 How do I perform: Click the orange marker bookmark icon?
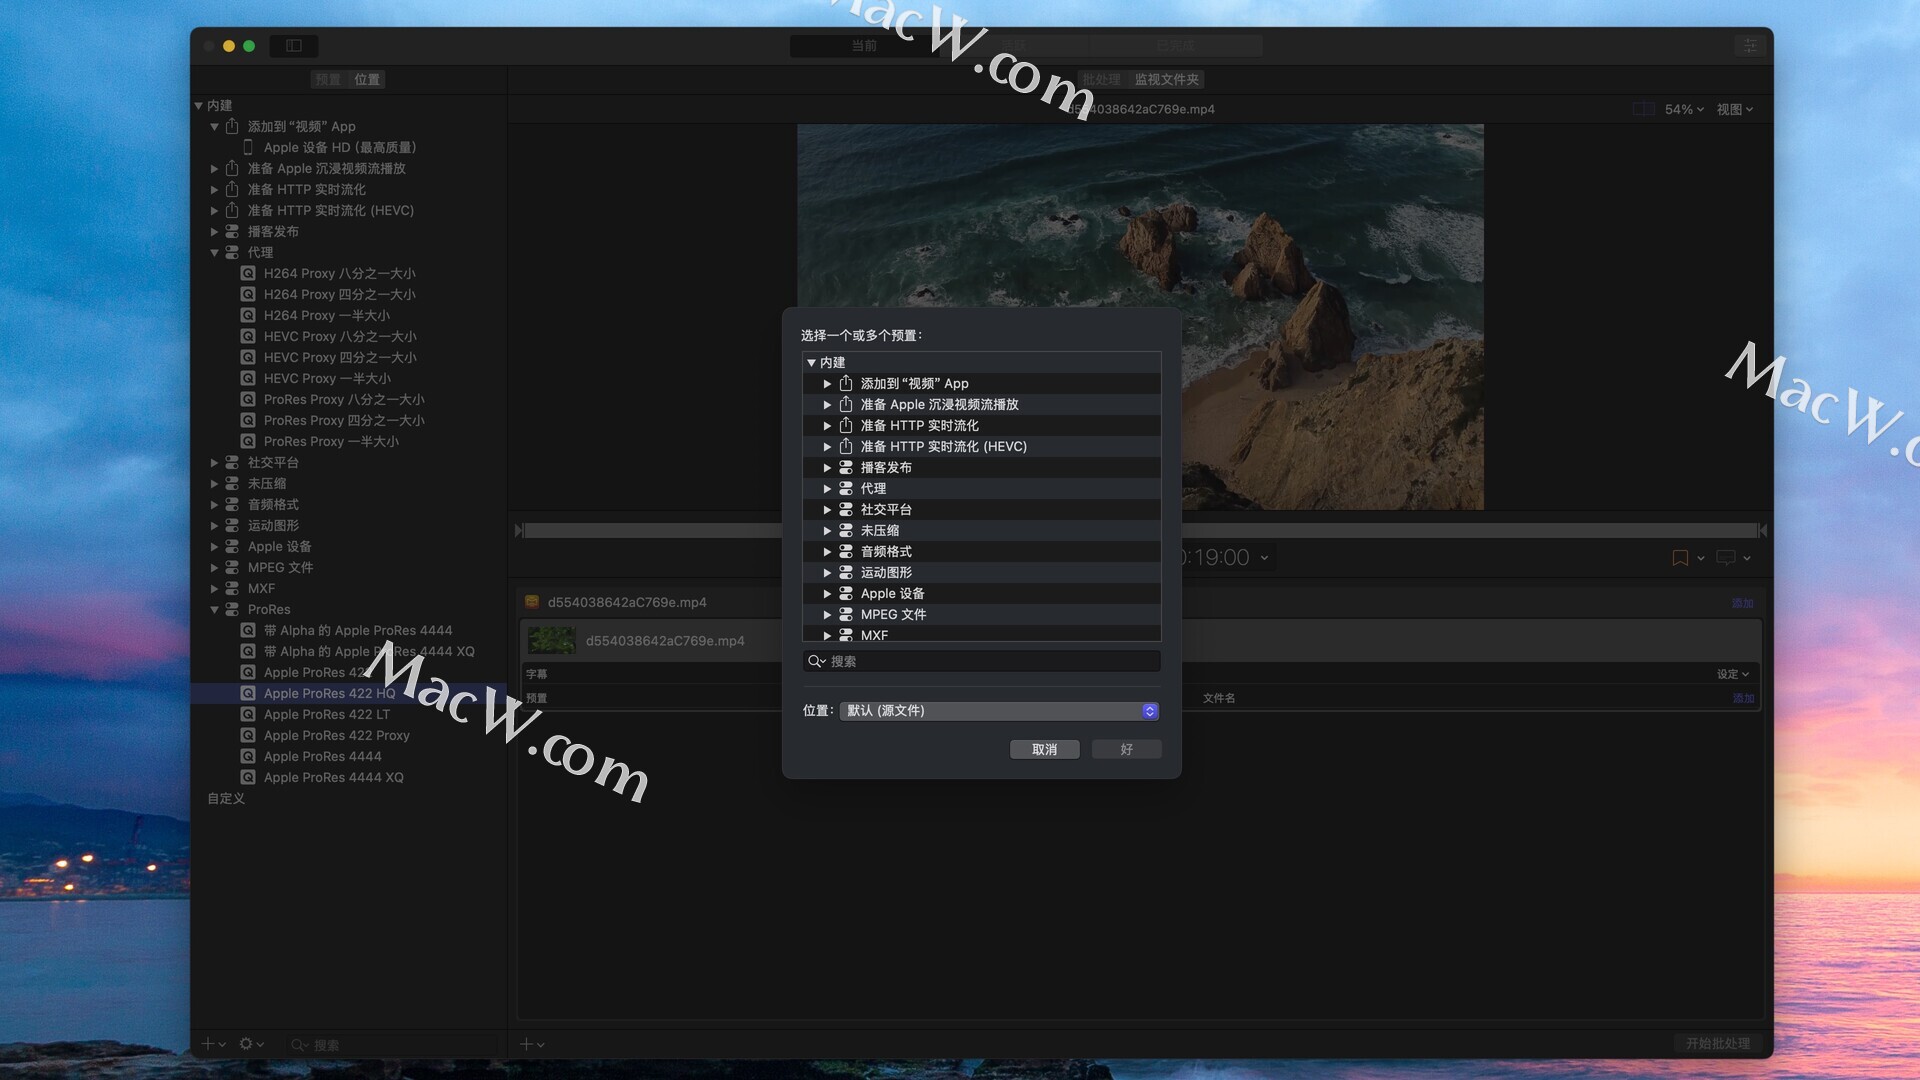[x=1680, y=558]
